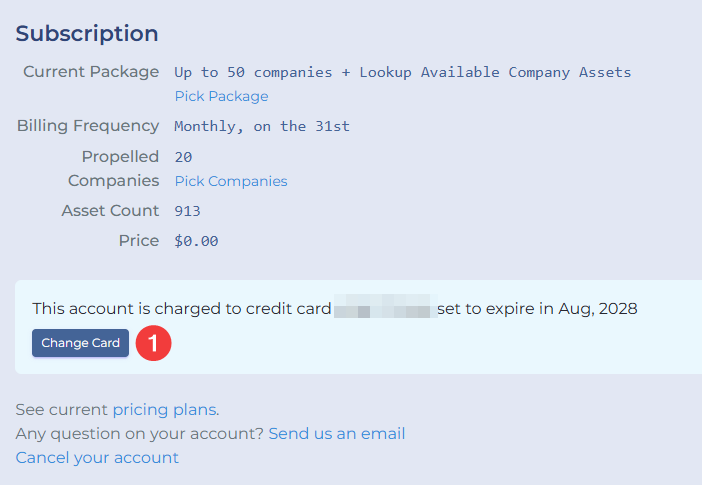Screen dimensions: 702x485
Task: Follow the pricing plans link
Action: coord(165,410)
